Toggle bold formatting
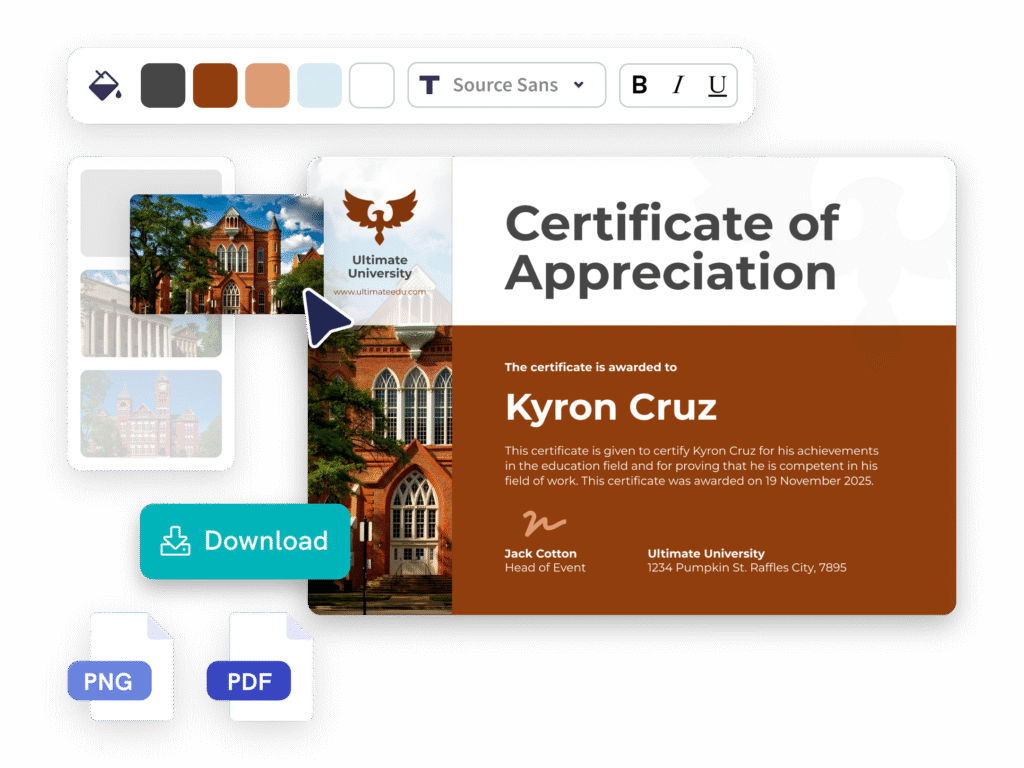Viewport: 1024px width, 768px height. click(640, 85)
